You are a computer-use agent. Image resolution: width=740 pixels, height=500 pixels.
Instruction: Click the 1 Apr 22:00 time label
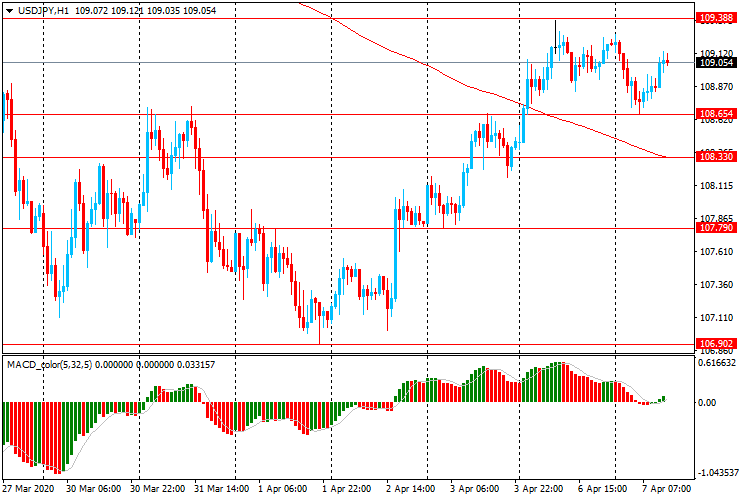(x=347, y=488)
